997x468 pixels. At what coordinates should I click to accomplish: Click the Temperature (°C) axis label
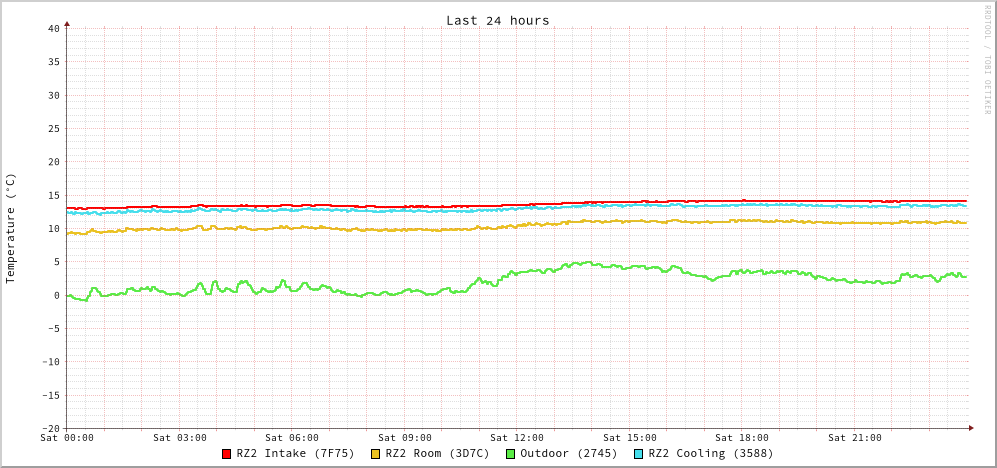pos(11,228)
